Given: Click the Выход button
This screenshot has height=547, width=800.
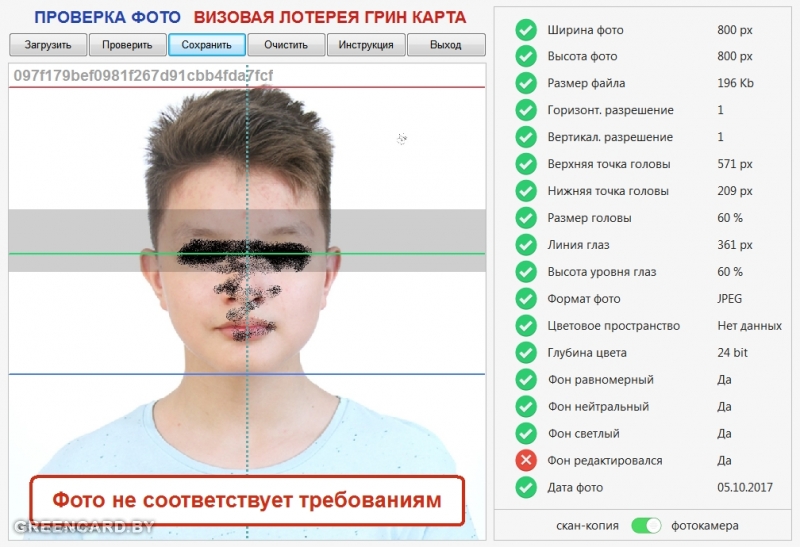Looking at the screenshot, I should [x=446, y=45].
